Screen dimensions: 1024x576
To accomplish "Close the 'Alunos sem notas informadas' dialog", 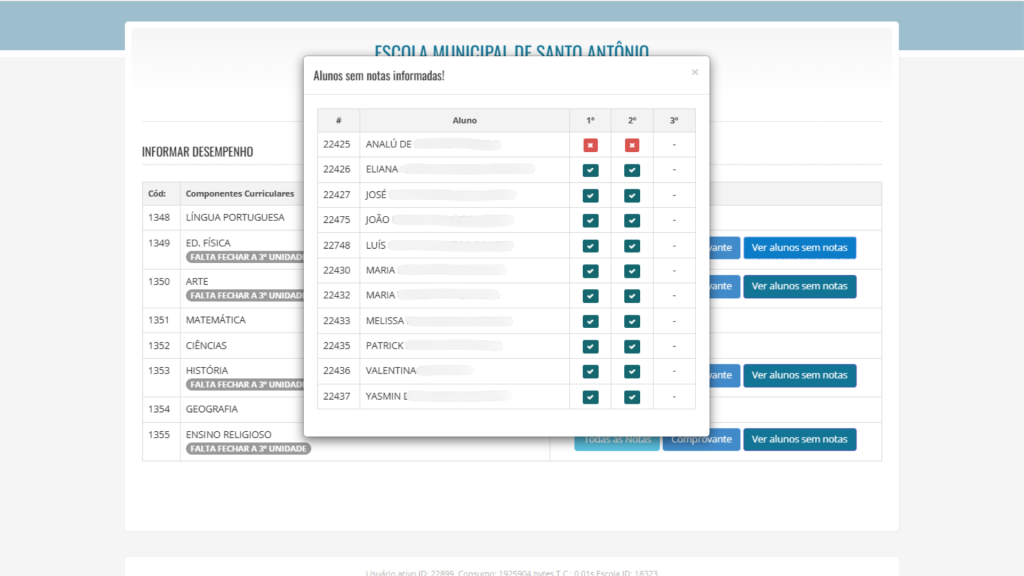I will [x=695, y=72].
